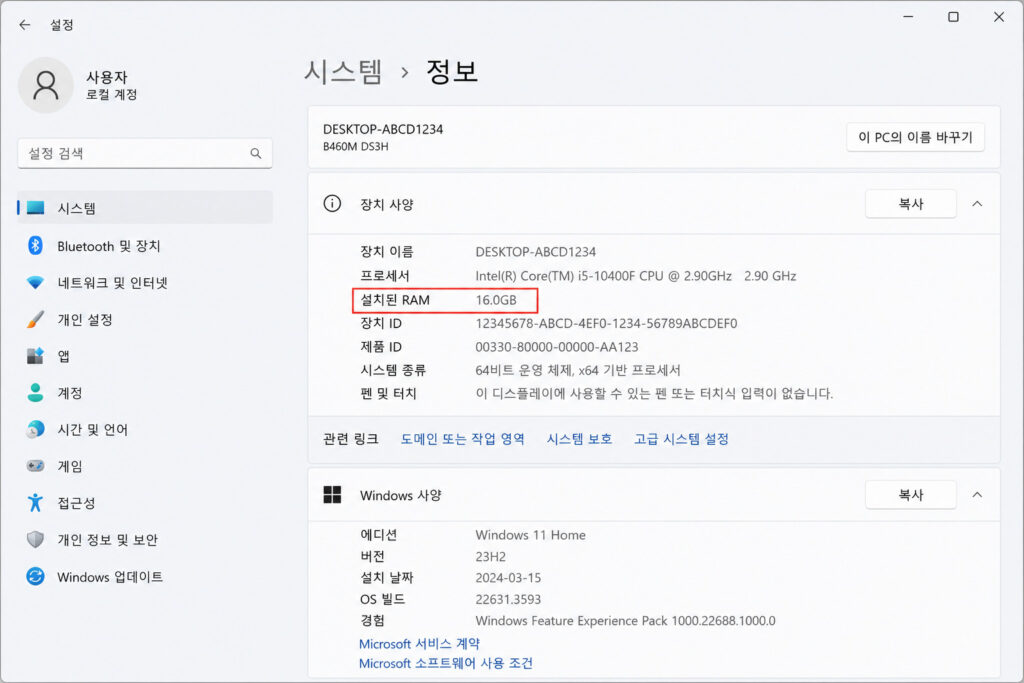Select the Windows 11 Home edition text

coord(530,535)
